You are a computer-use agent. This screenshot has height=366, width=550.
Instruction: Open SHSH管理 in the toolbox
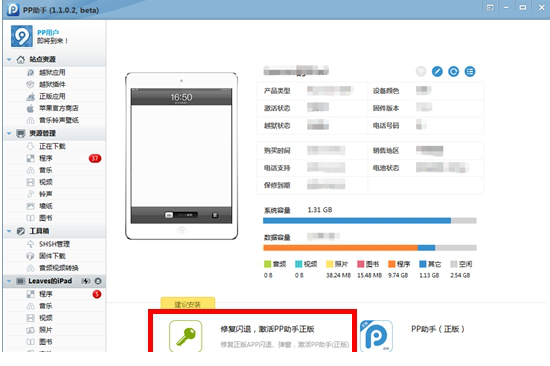click(x=54, y=244)
